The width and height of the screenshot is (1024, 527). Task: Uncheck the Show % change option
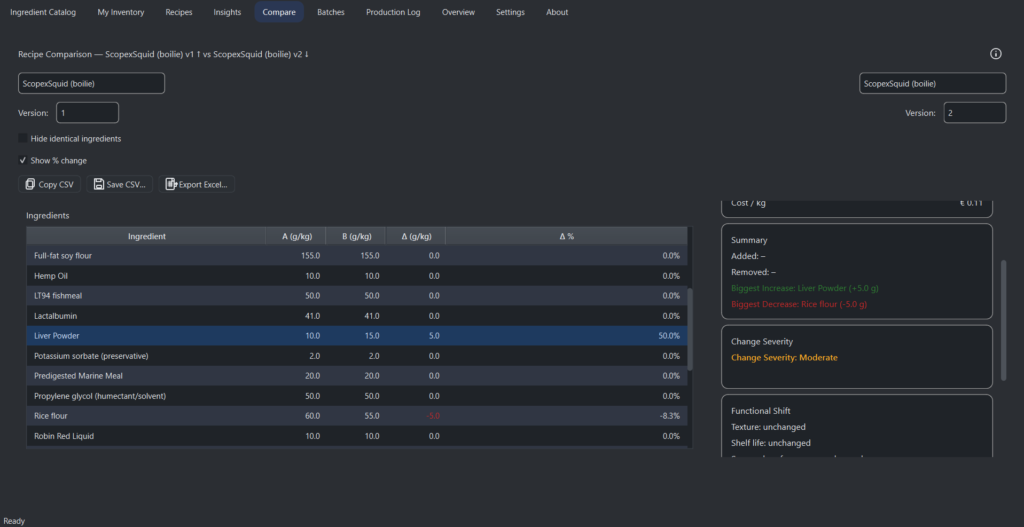23,160
